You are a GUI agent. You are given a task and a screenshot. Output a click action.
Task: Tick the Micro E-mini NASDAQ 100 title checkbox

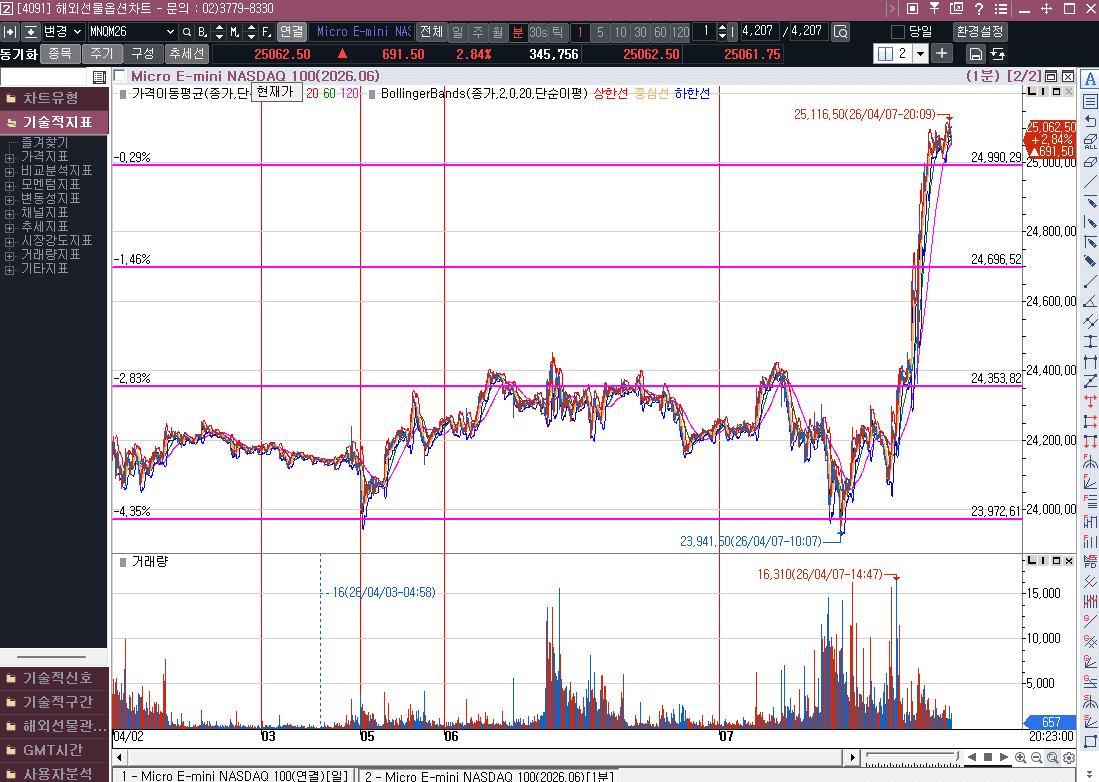(x=120, y=76)
